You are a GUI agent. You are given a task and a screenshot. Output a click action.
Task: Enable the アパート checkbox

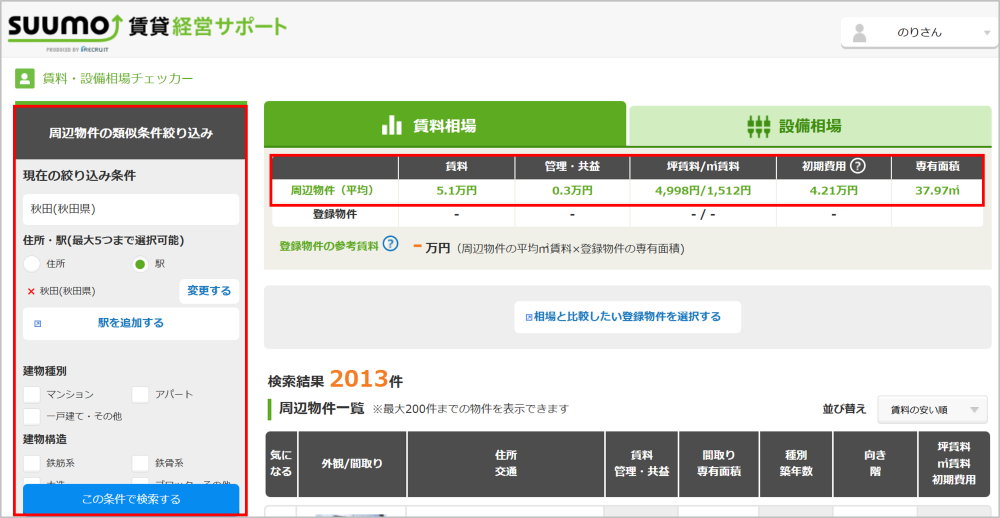coord(140,394)
